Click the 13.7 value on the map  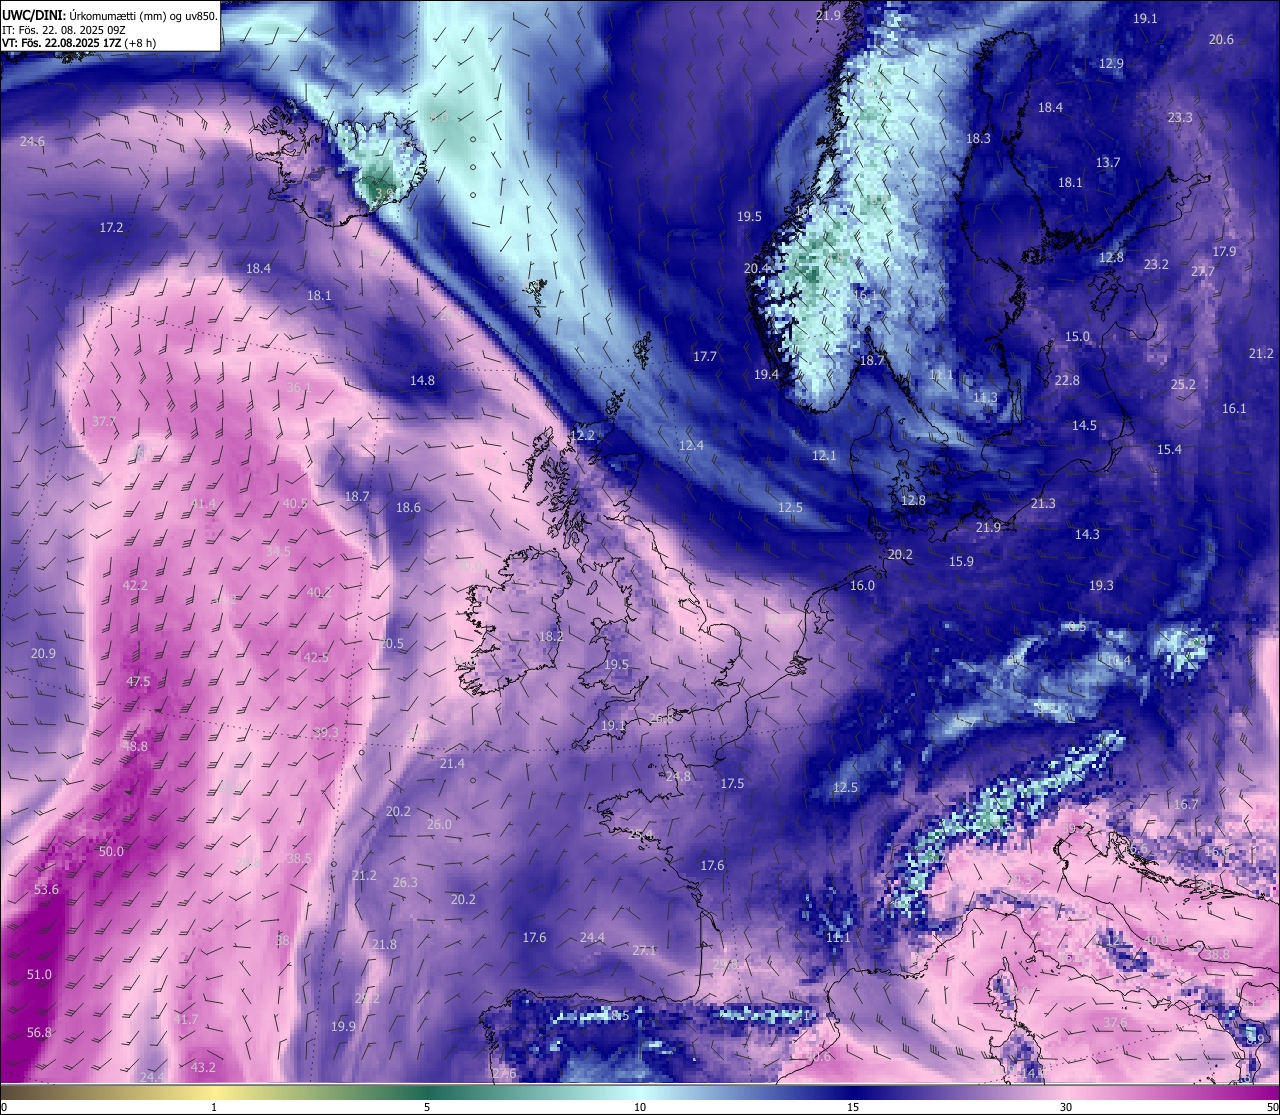click(1107, 162)
